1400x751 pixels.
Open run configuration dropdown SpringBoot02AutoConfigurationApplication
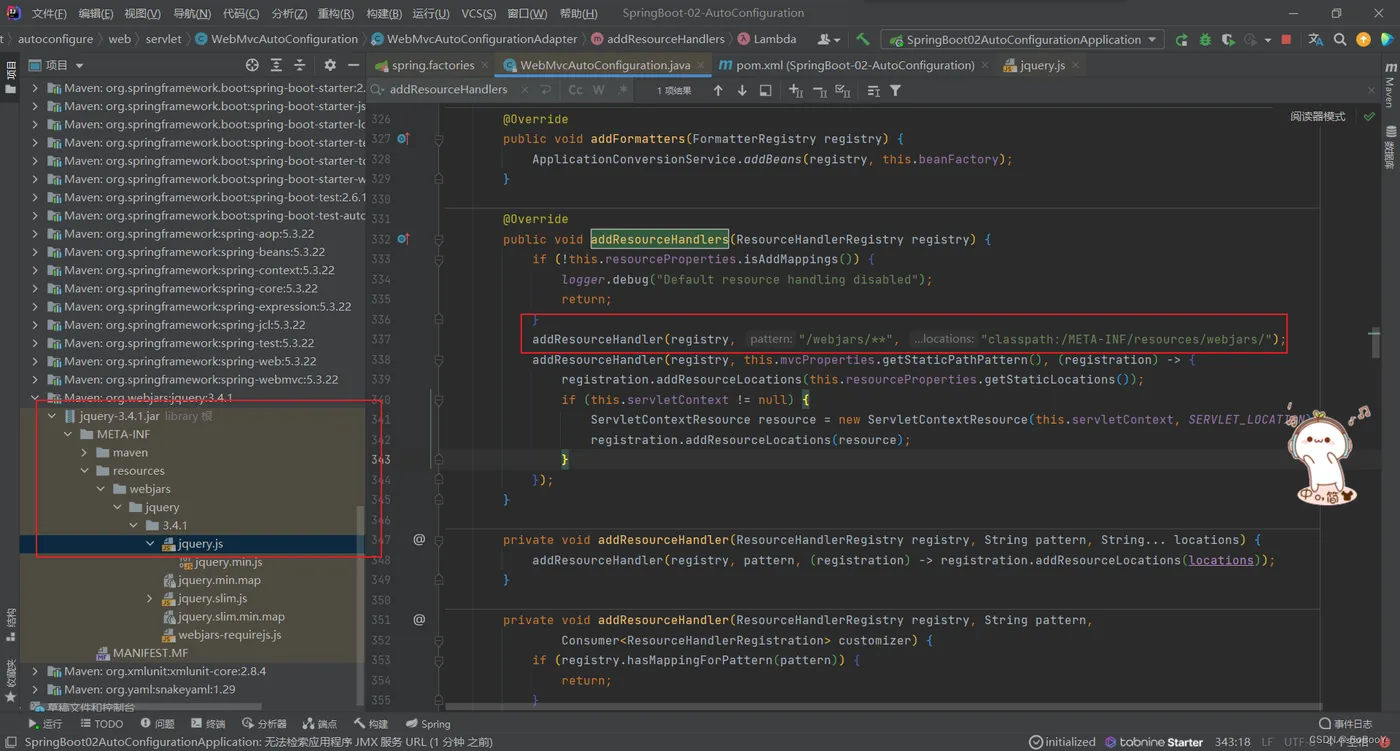(1022, 40)
